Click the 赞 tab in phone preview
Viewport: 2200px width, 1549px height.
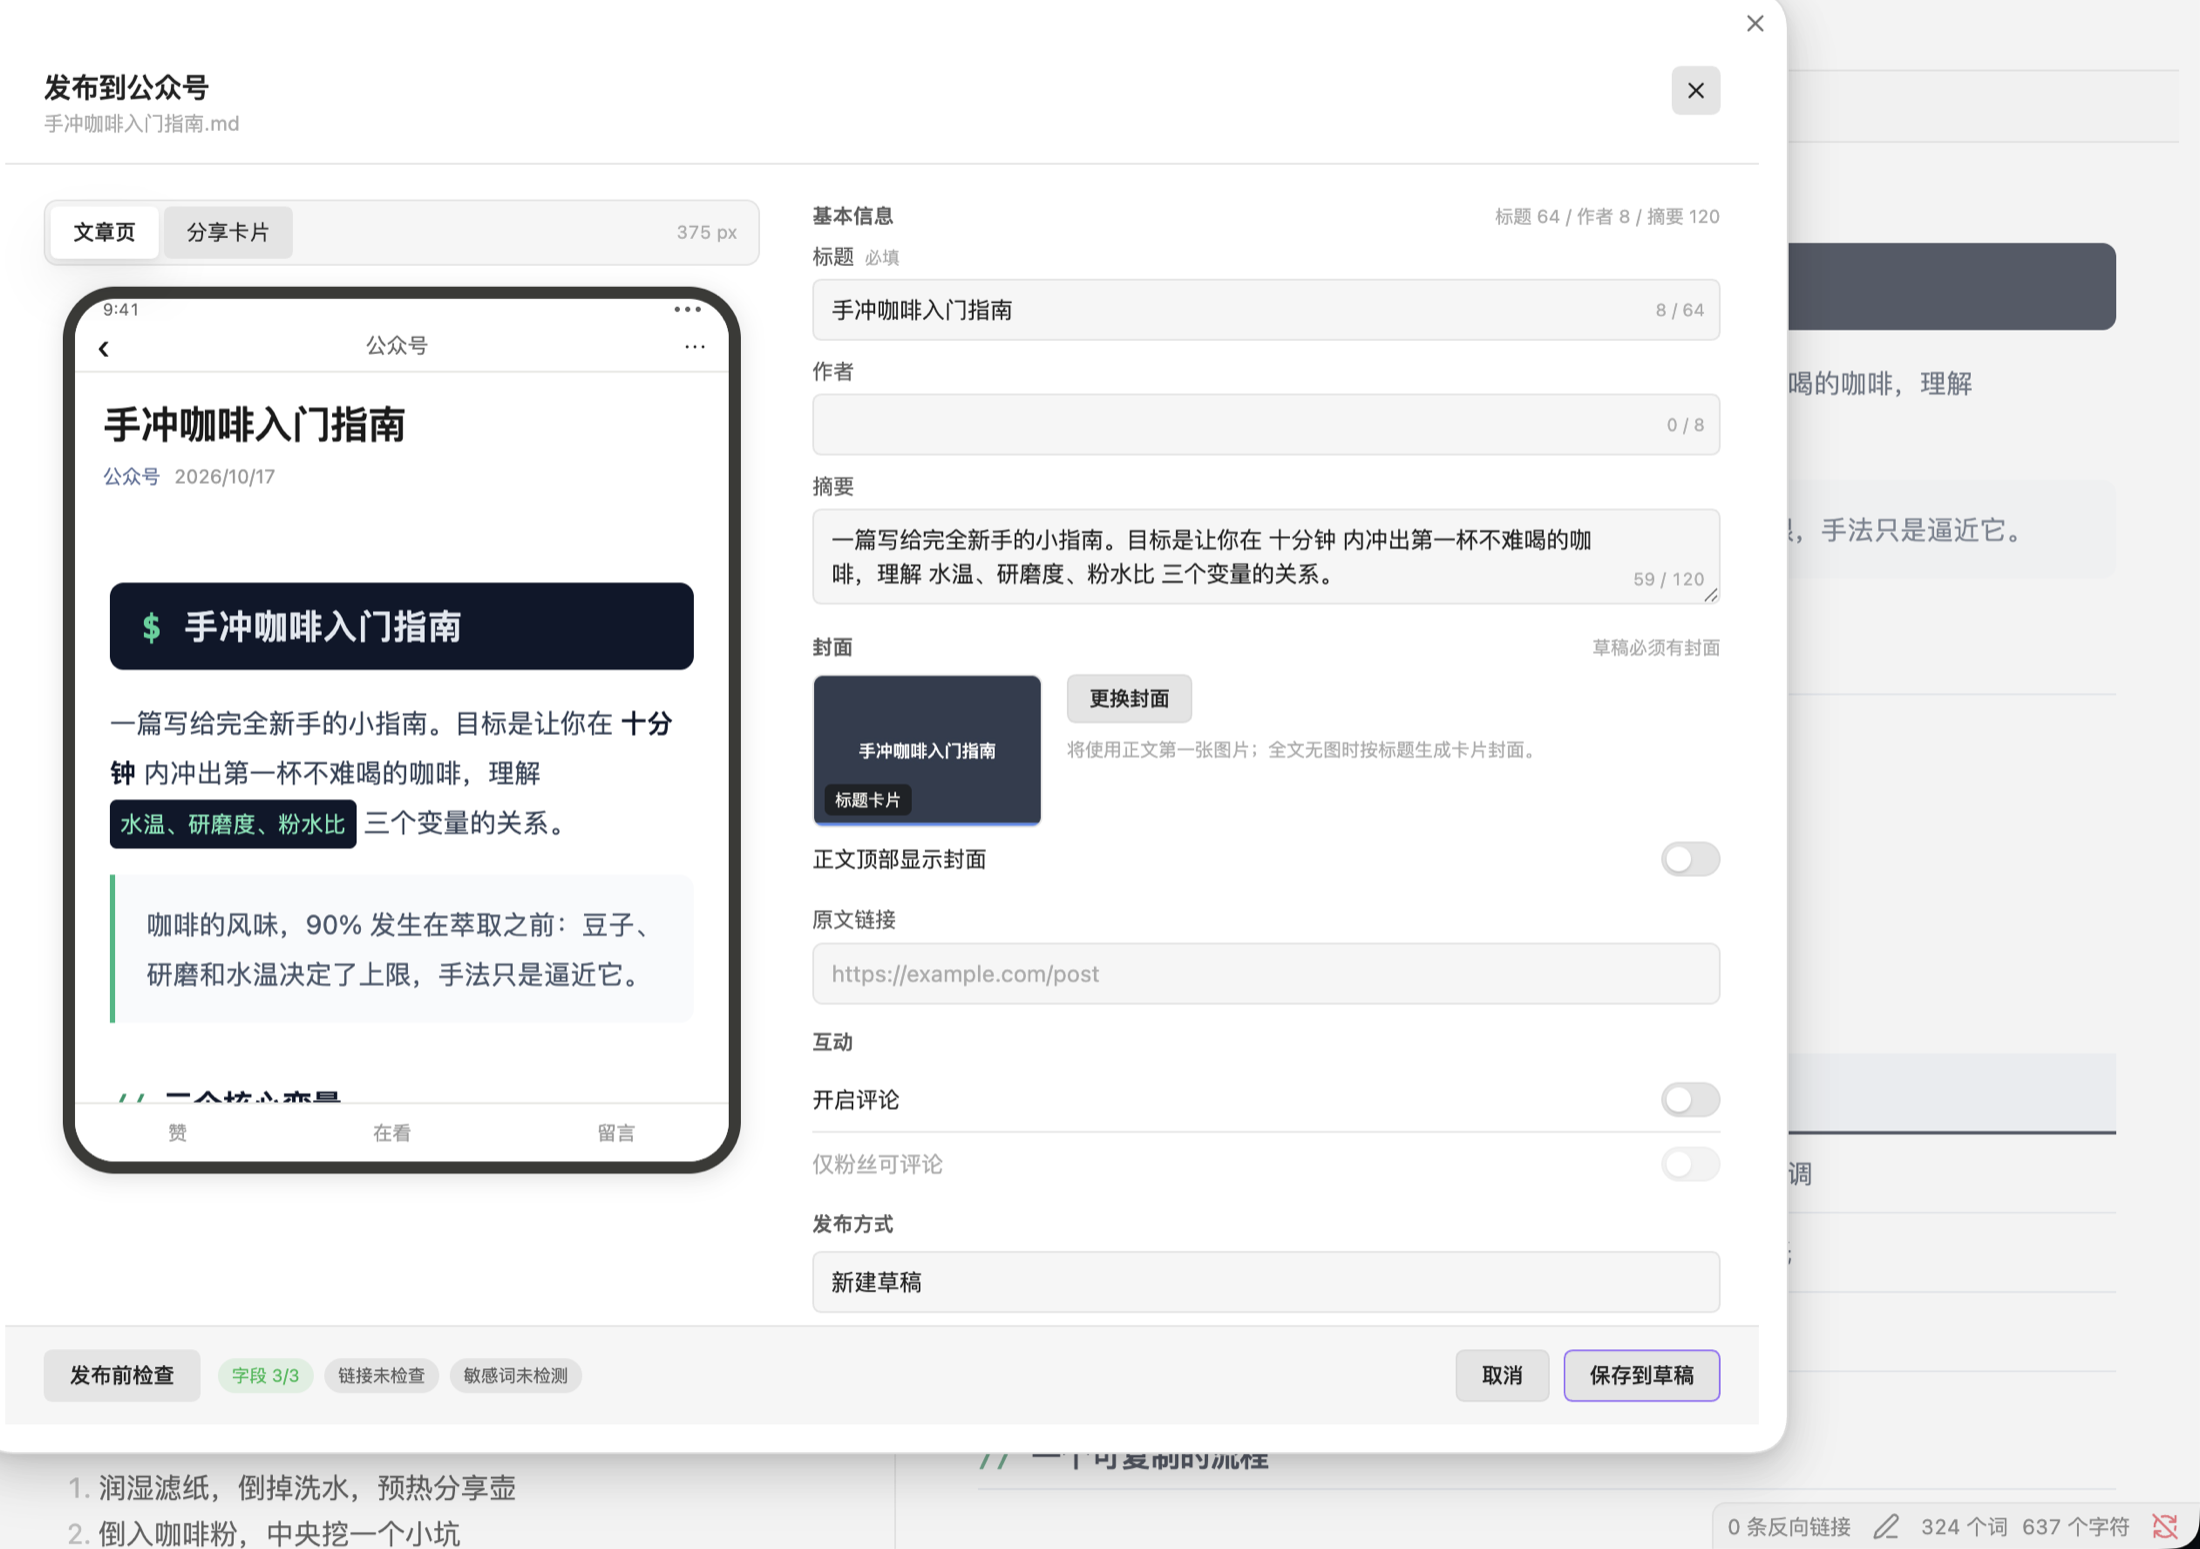click(x=177, y=1132)
